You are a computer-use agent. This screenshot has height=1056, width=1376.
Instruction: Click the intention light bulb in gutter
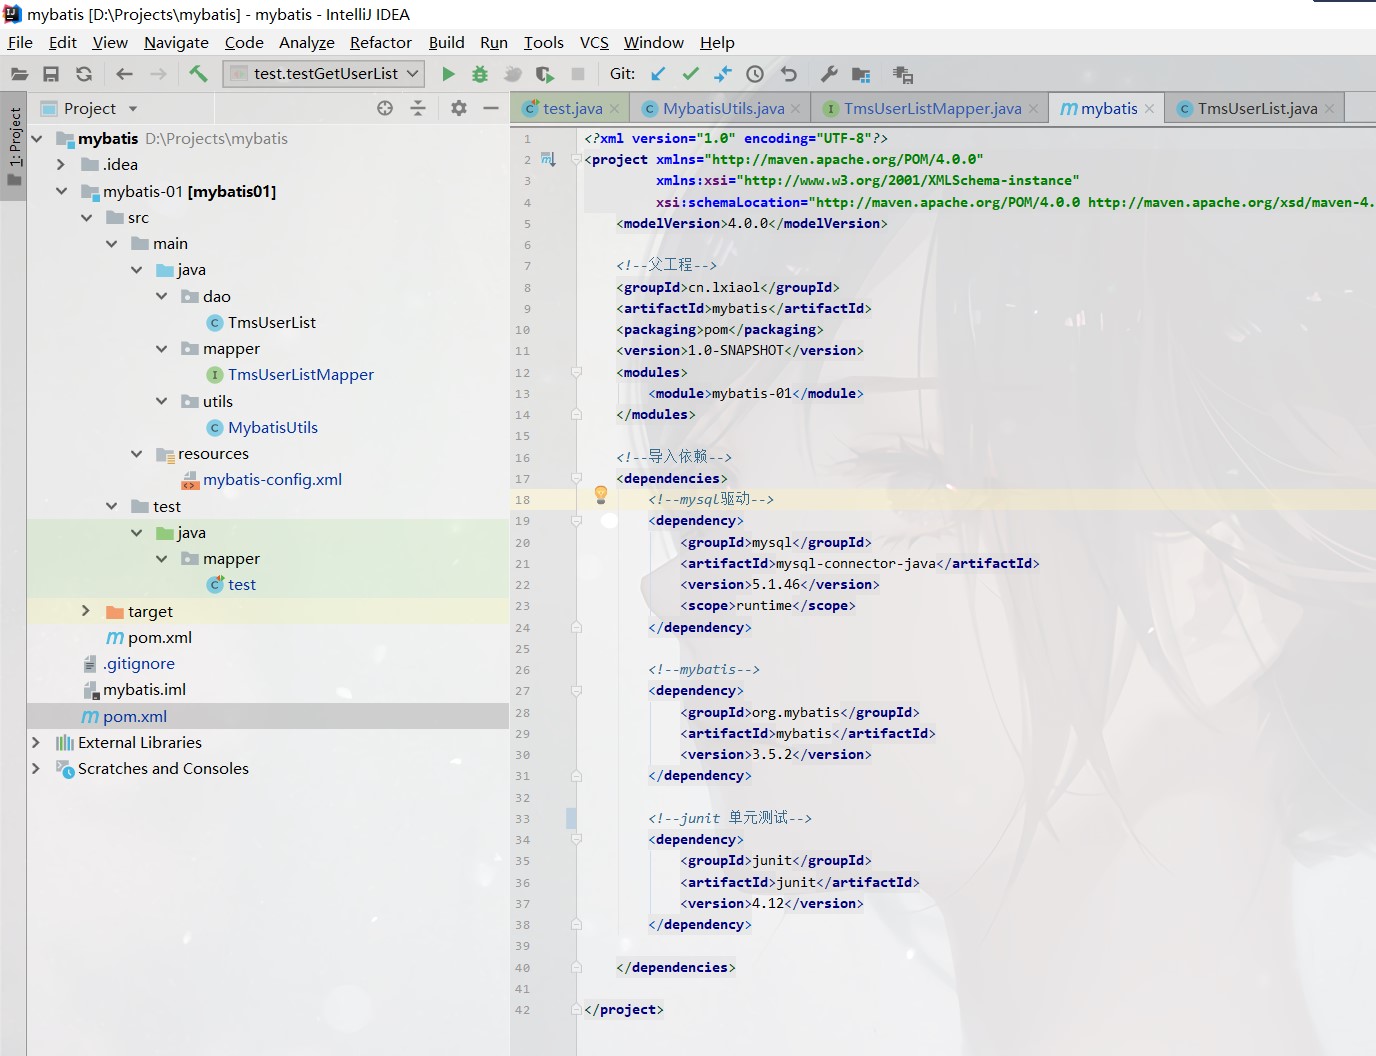(x=601, y=494)
